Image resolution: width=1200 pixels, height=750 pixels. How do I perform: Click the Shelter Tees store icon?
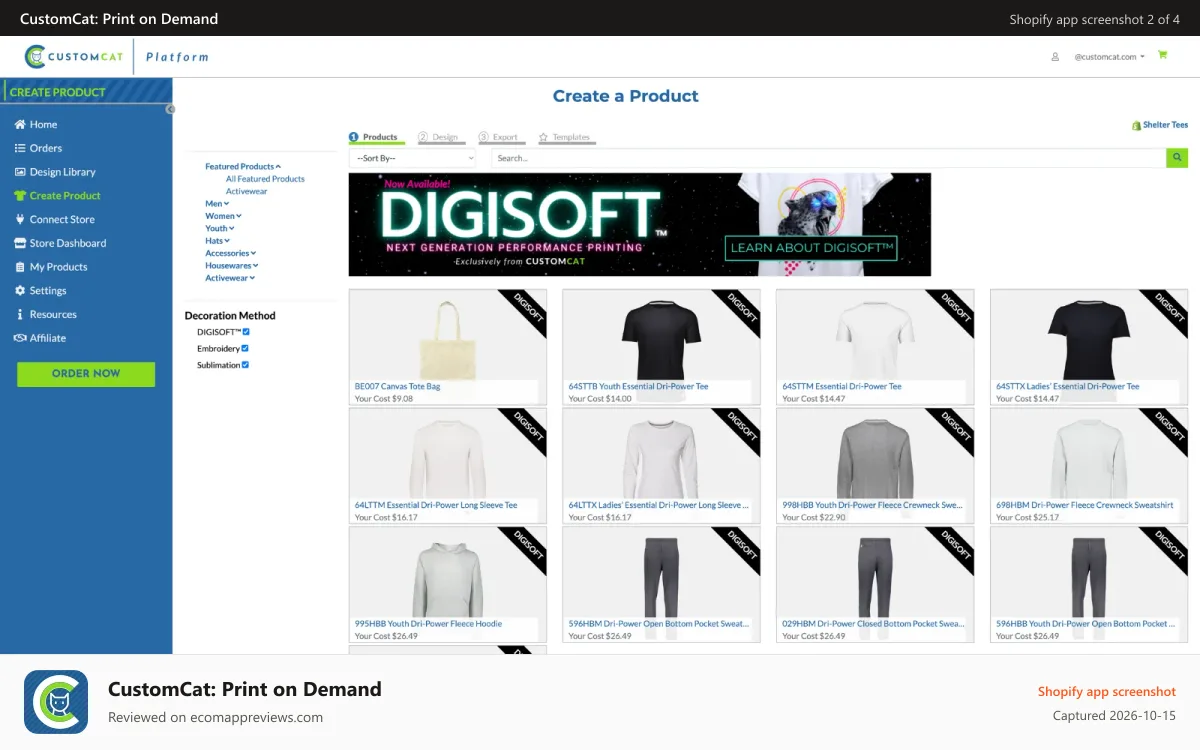tap(1136, 126)
